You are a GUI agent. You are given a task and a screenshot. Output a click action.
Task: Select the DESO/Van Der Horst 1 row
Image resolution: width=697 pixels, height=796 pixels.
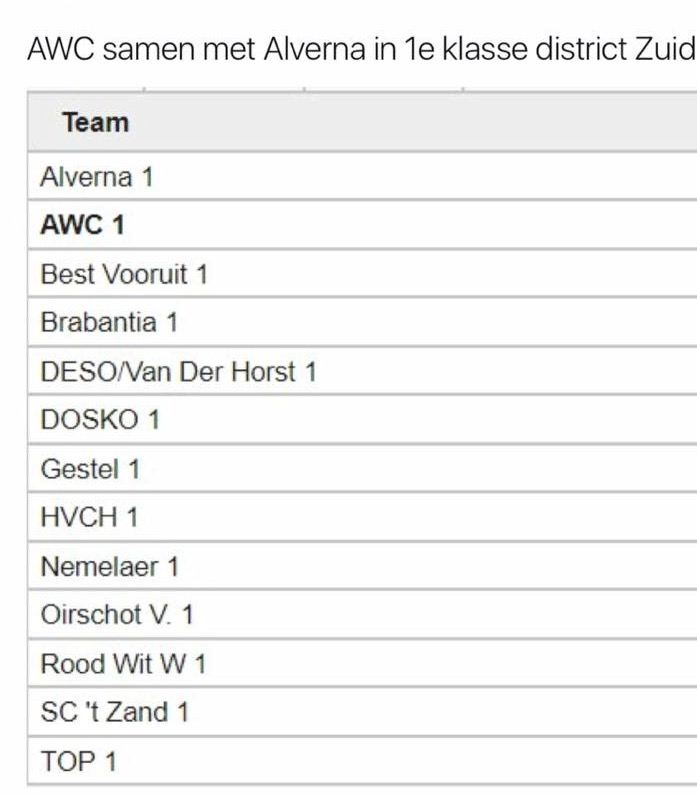point(178,372)
